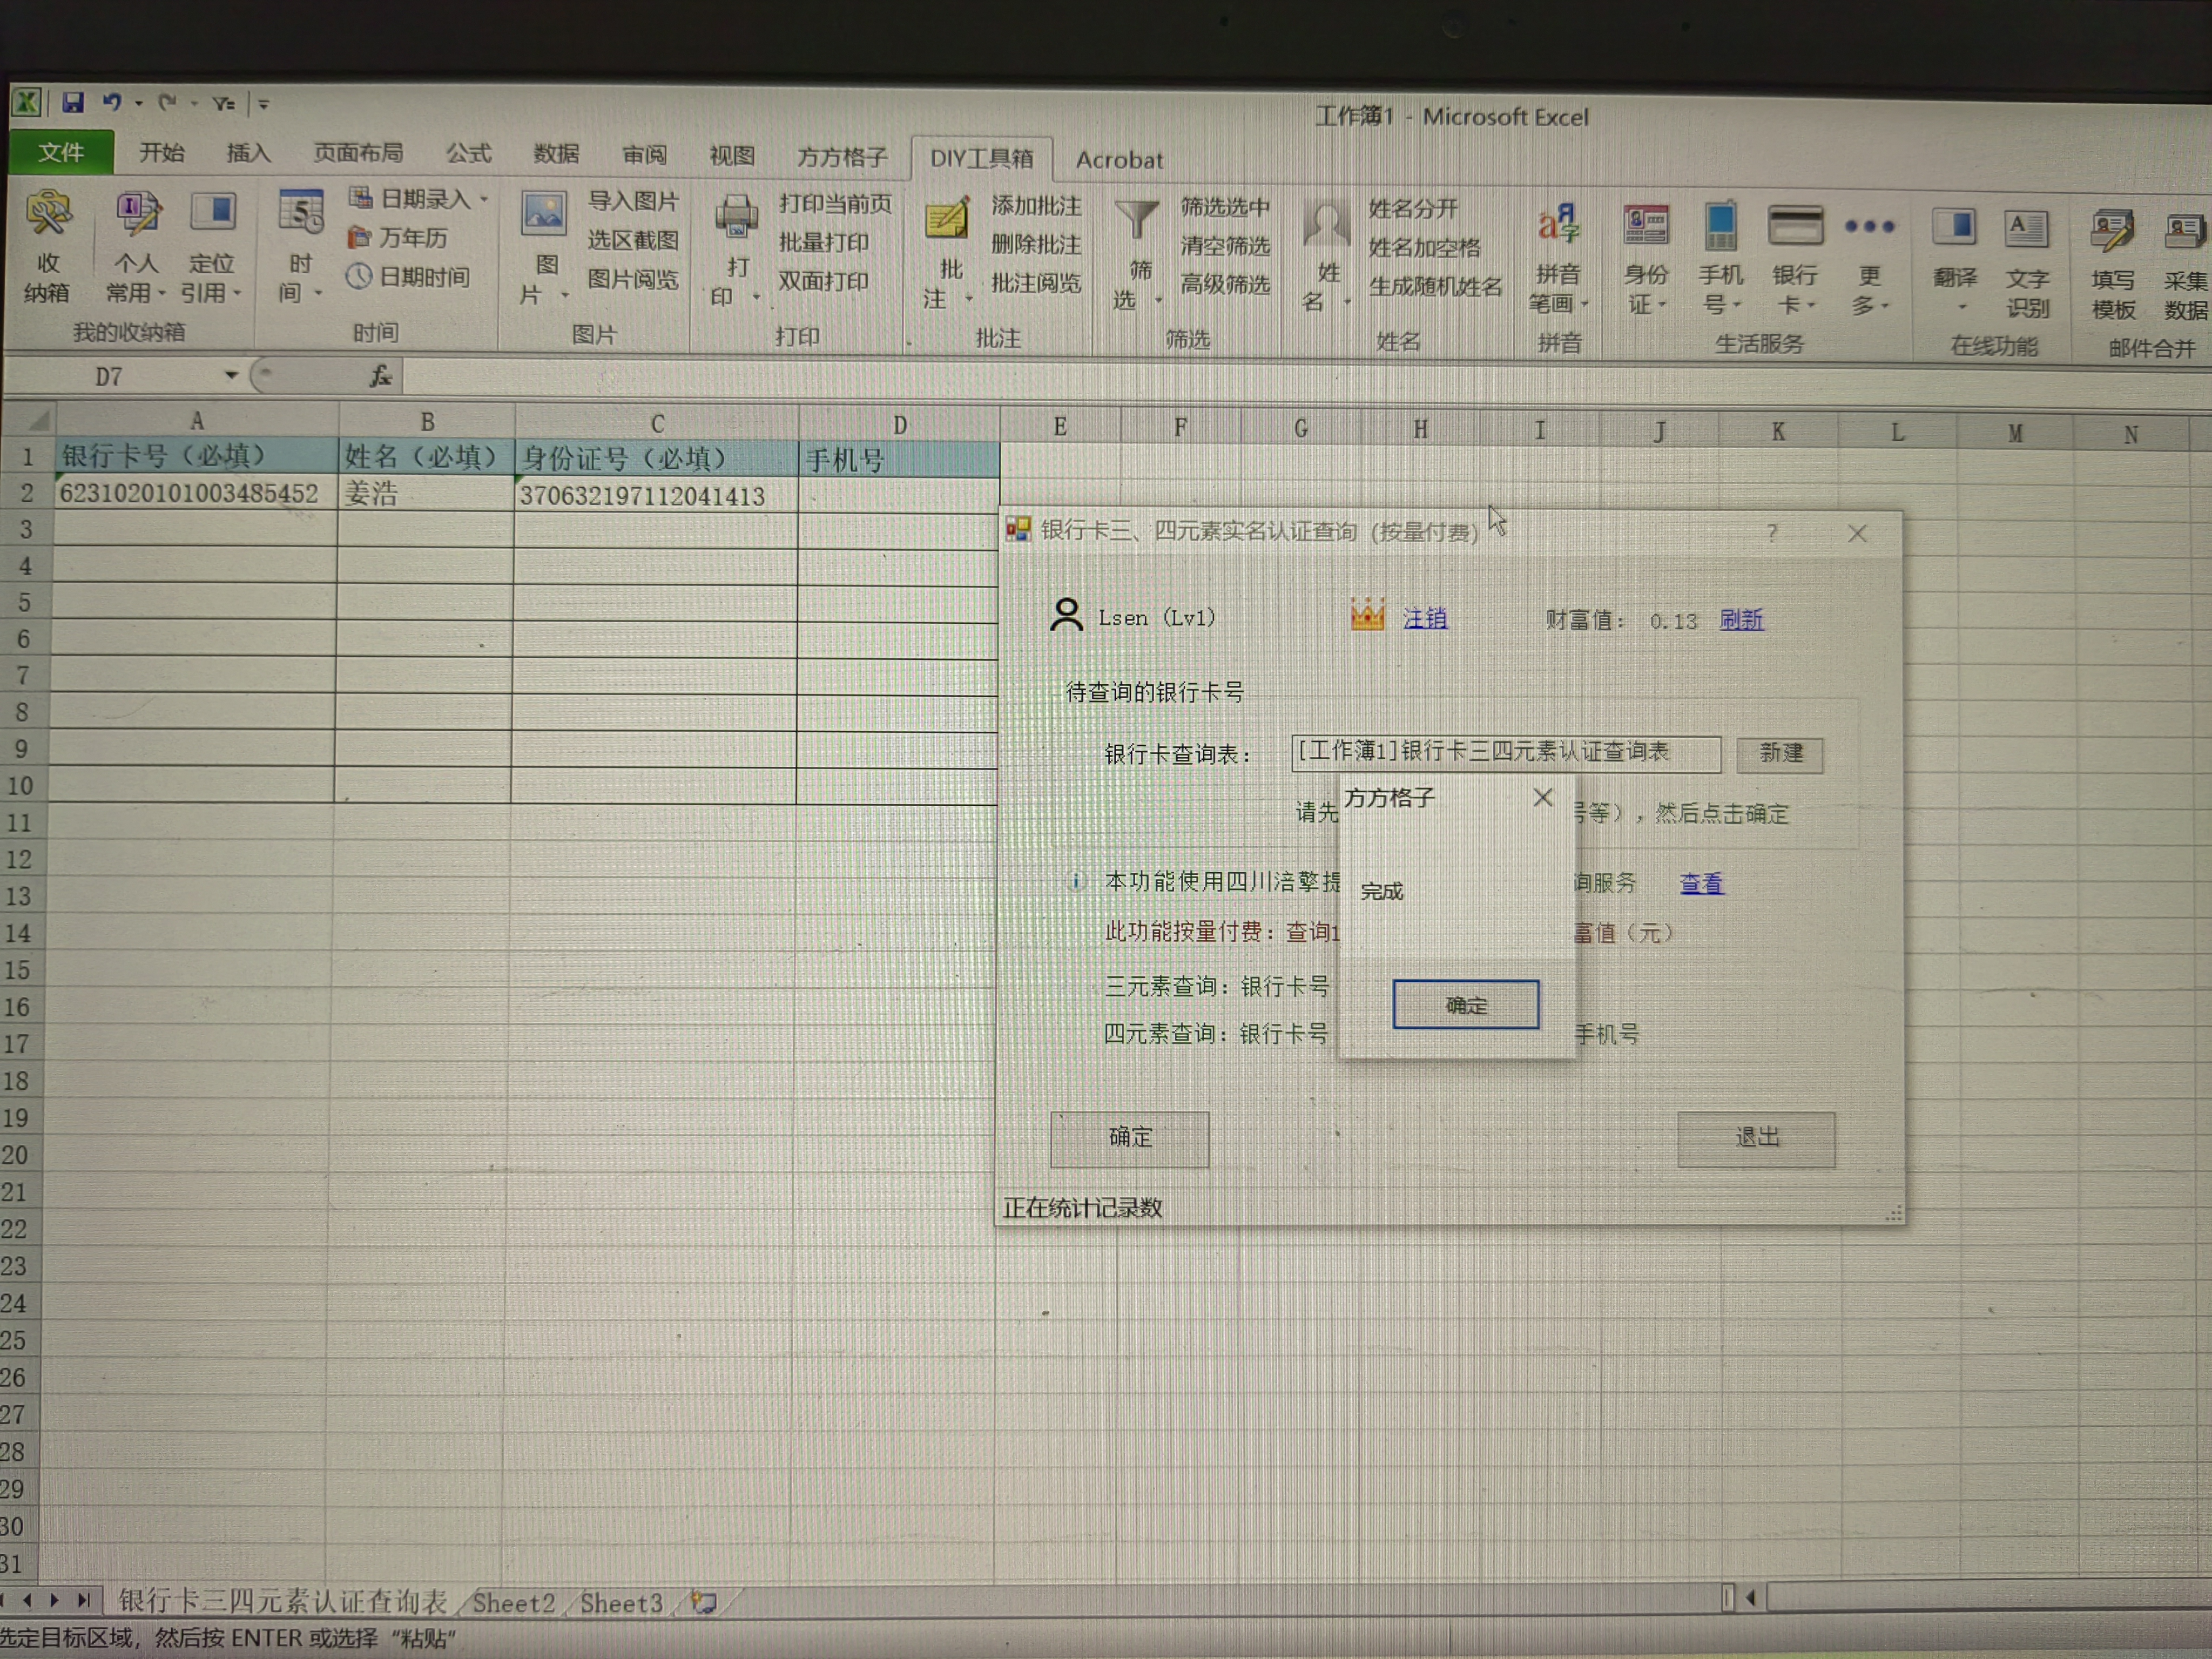The height and width of the screenshot is (1659, 2212).
Task: Select cell A2 with bank card number
Action: pos(196,493)
